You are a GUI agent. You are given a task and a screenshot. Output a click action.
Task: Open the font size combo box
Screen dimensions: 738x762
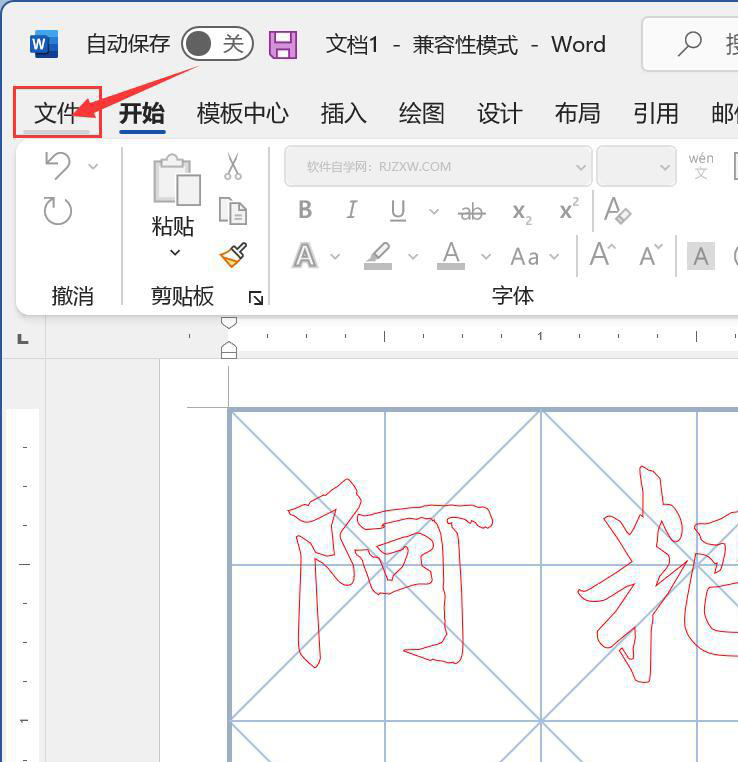636,167
